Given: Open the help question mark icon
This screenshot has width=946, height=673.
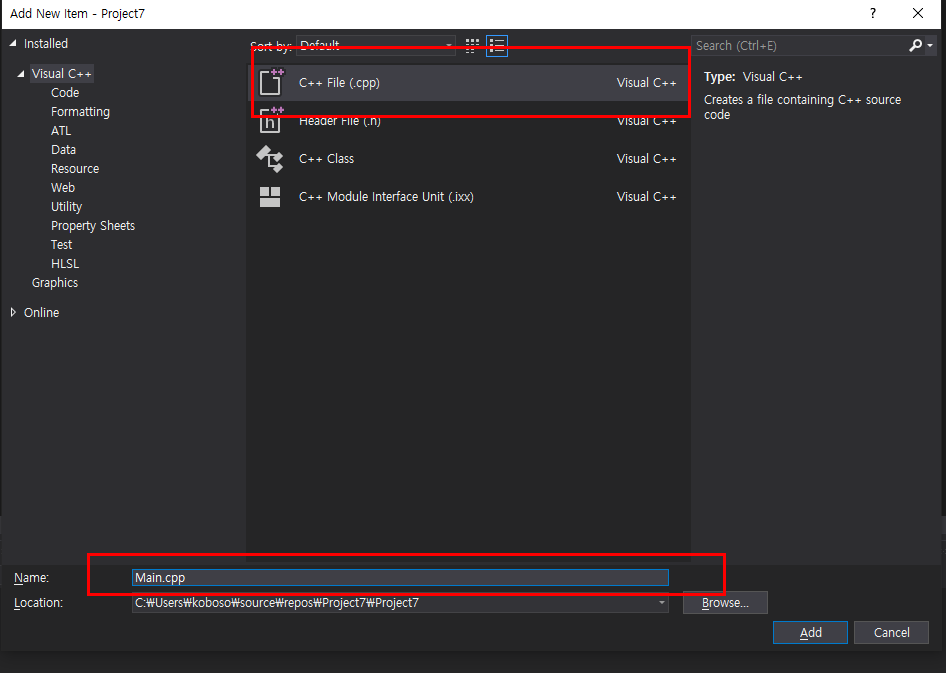Looking at the screenshot, I should coord(872,14).
